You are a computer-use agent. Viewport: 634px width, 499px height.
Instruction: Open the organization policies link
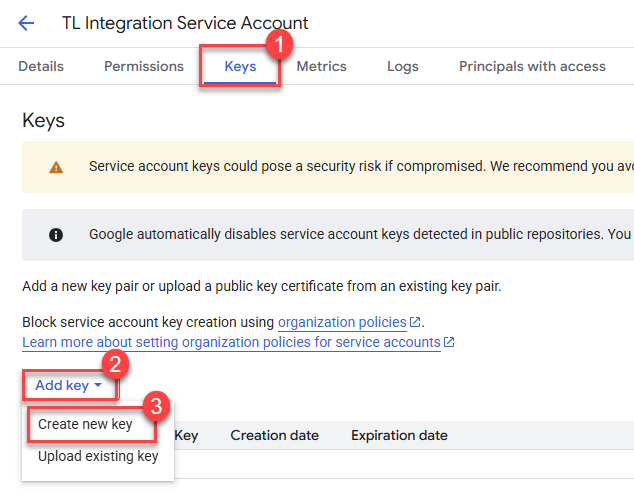click(x=342, y=322)
